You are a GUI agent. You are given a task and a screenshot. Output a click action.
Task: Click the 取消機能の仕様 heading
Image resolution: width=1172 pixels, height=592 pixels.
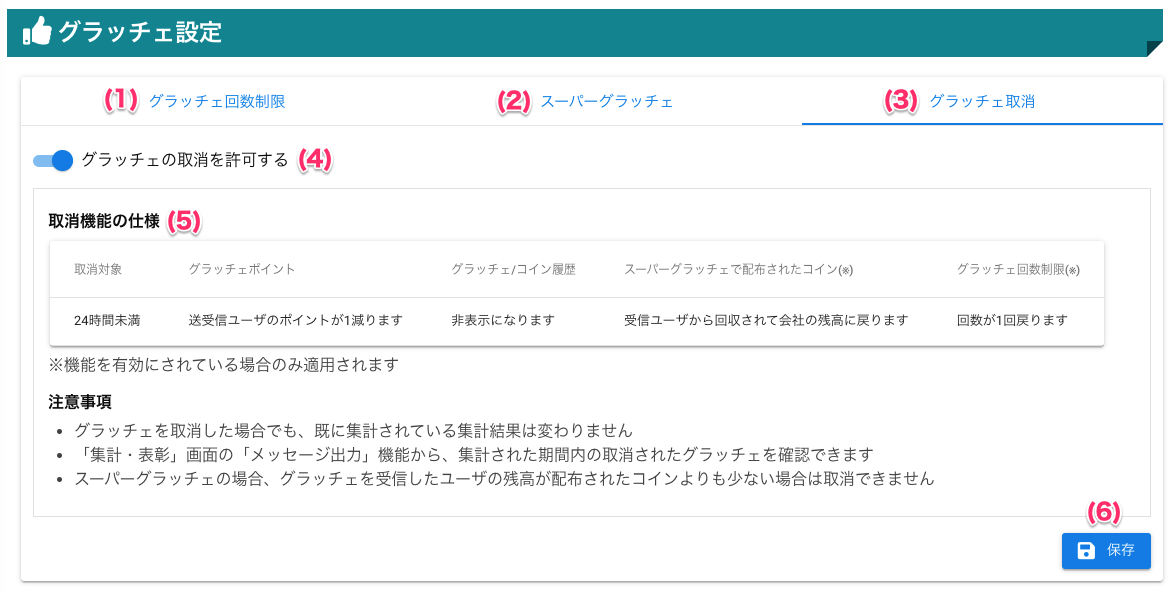pos(104,221)
